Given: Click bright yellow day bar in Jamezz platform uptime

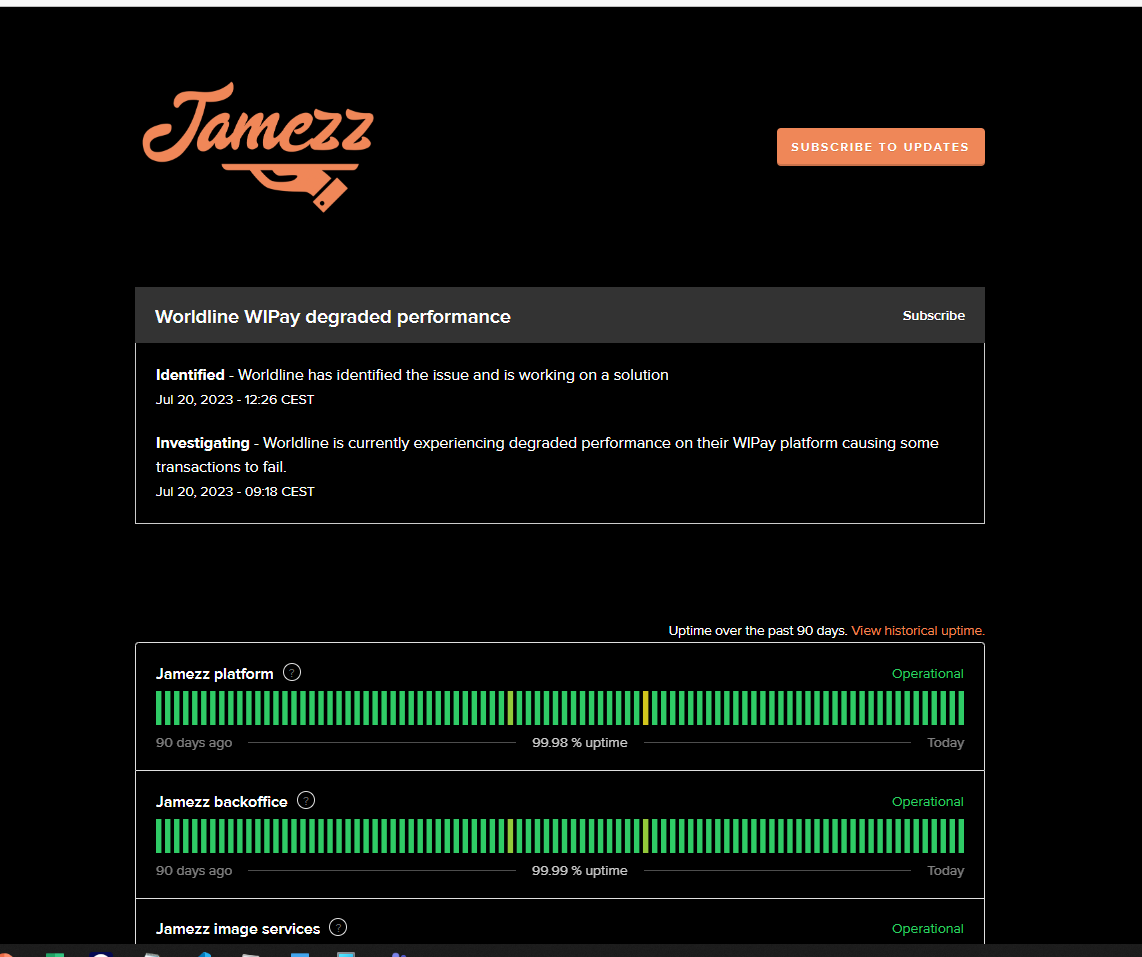Looking at the screenshot, I should pos(645,708).
